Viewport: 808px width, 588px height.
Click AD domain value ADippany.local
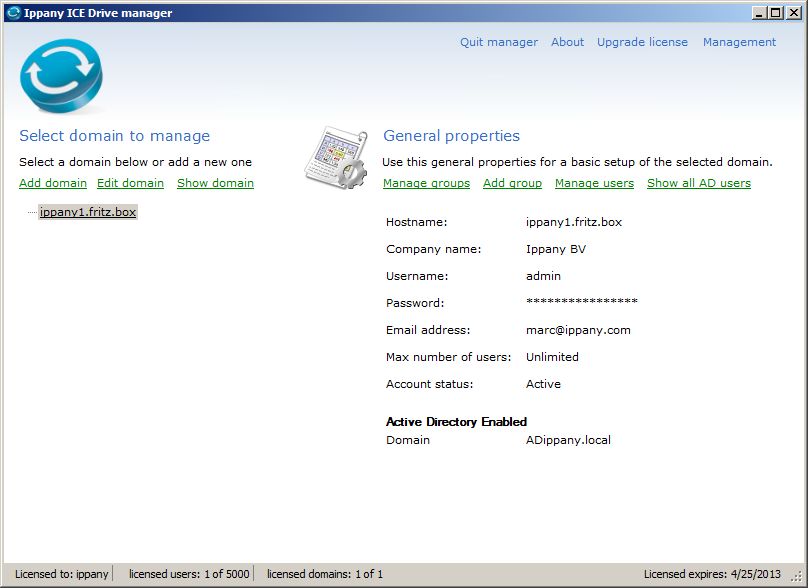[568, 440]
